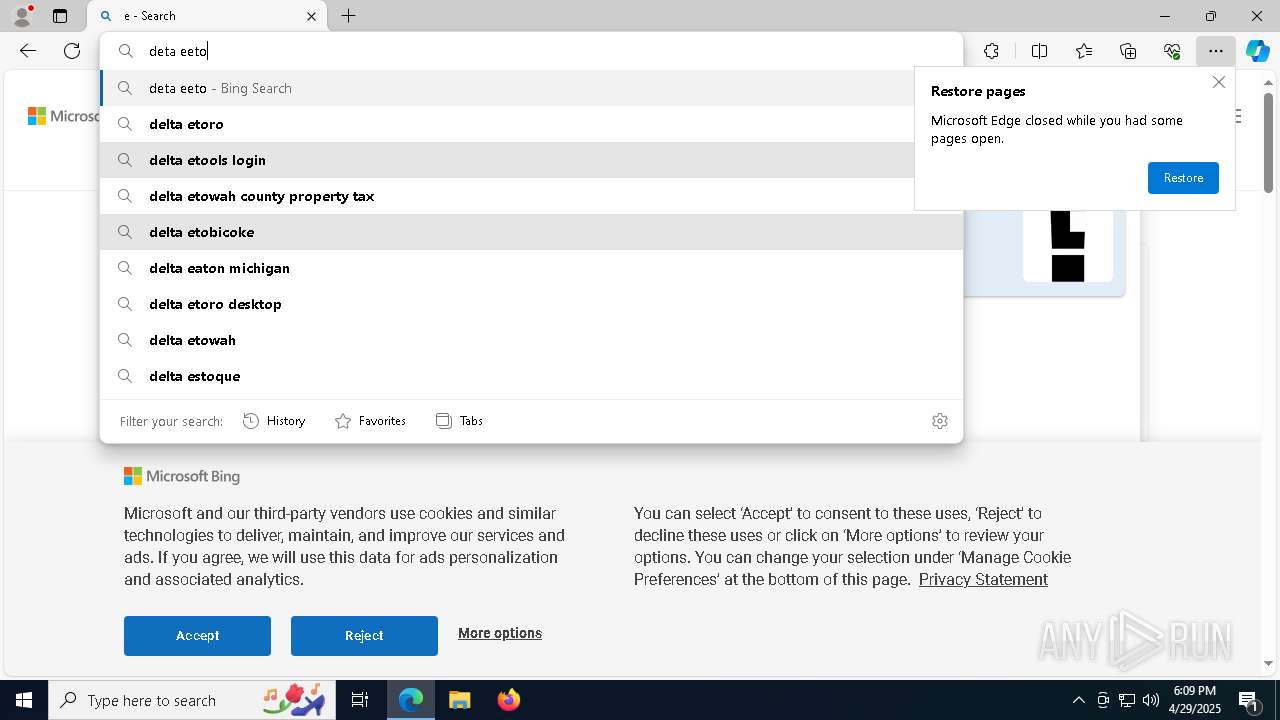
Task: Open the Windows Start menu
Action: tap(24, 700)
